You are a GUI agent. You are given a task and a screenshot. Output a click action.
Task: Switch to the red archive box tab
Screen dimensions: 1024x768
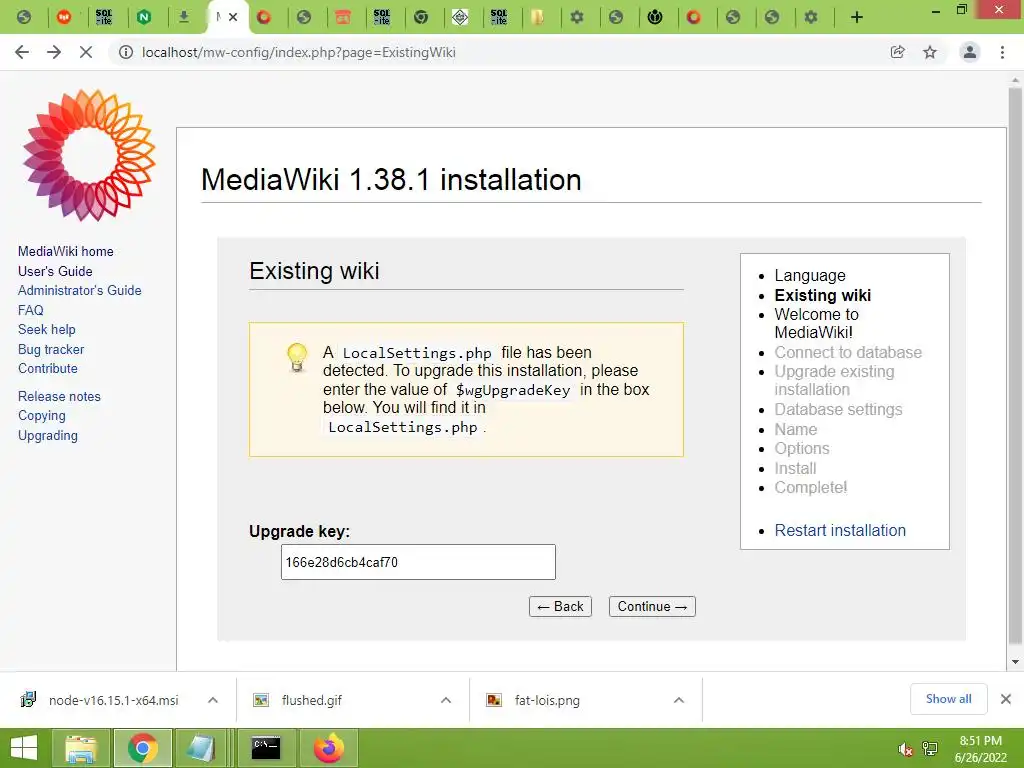(343, 17)
